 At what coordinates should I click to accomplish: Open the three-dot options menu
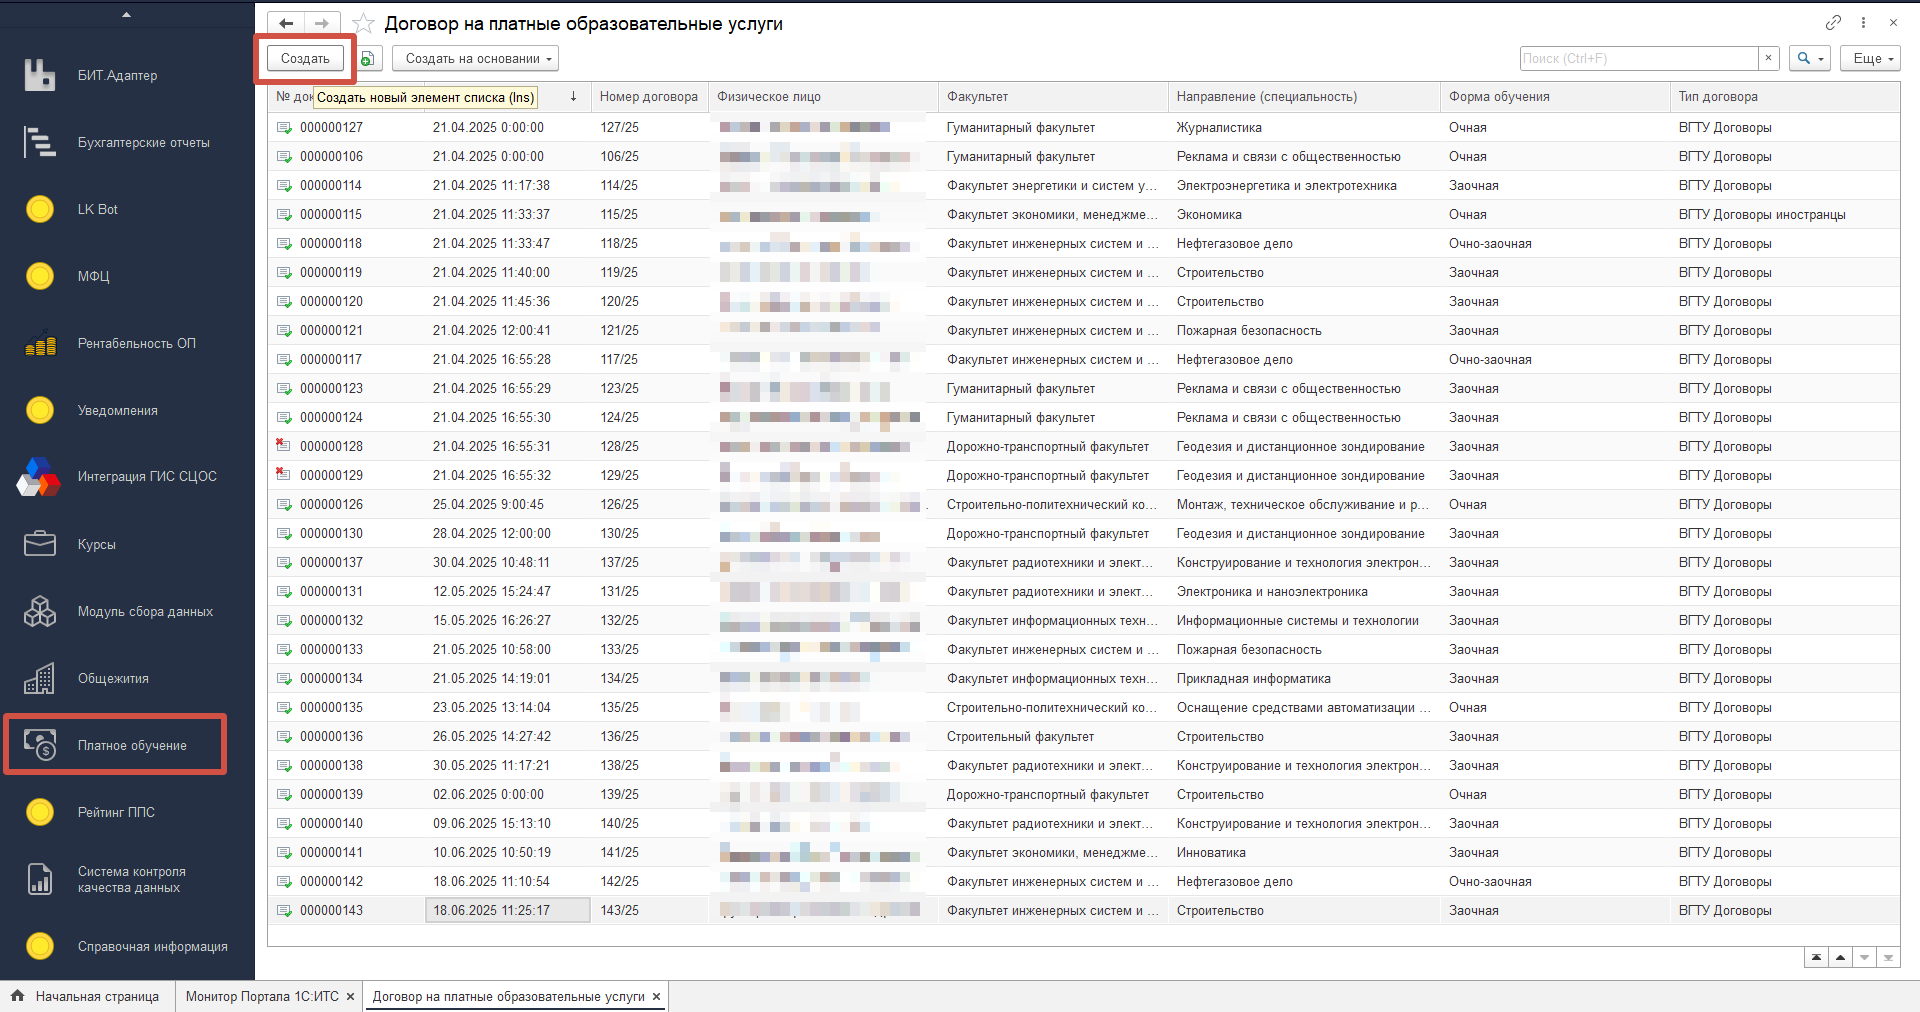point(1863,22)
